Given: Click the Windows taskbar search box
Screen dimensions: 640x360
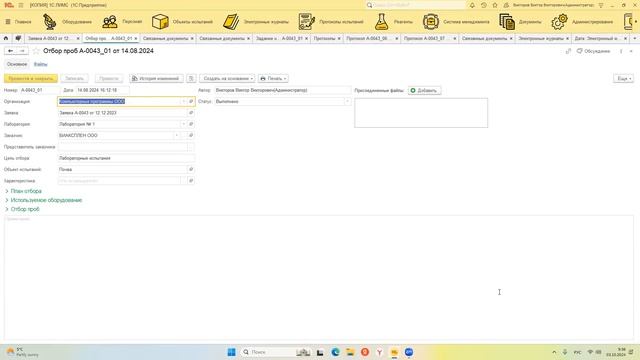Looking at the screenshot, I should tap(276, 352).
